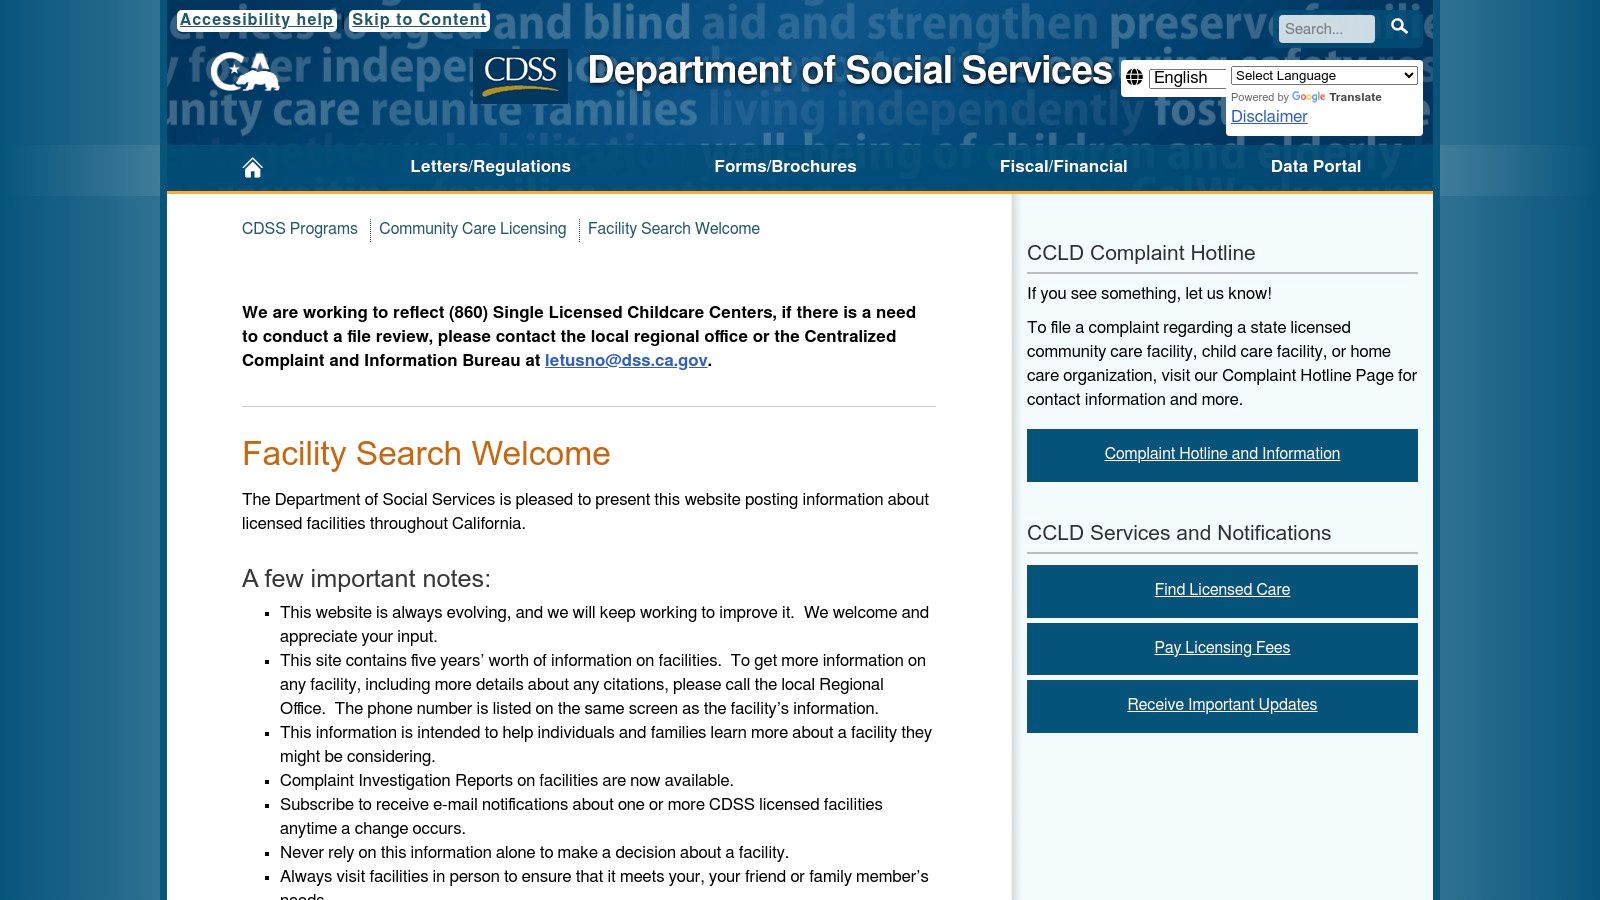Screen dimensions: 1600x900
Task: Go to the Data Portal tab
Action: pos(1315,167)
